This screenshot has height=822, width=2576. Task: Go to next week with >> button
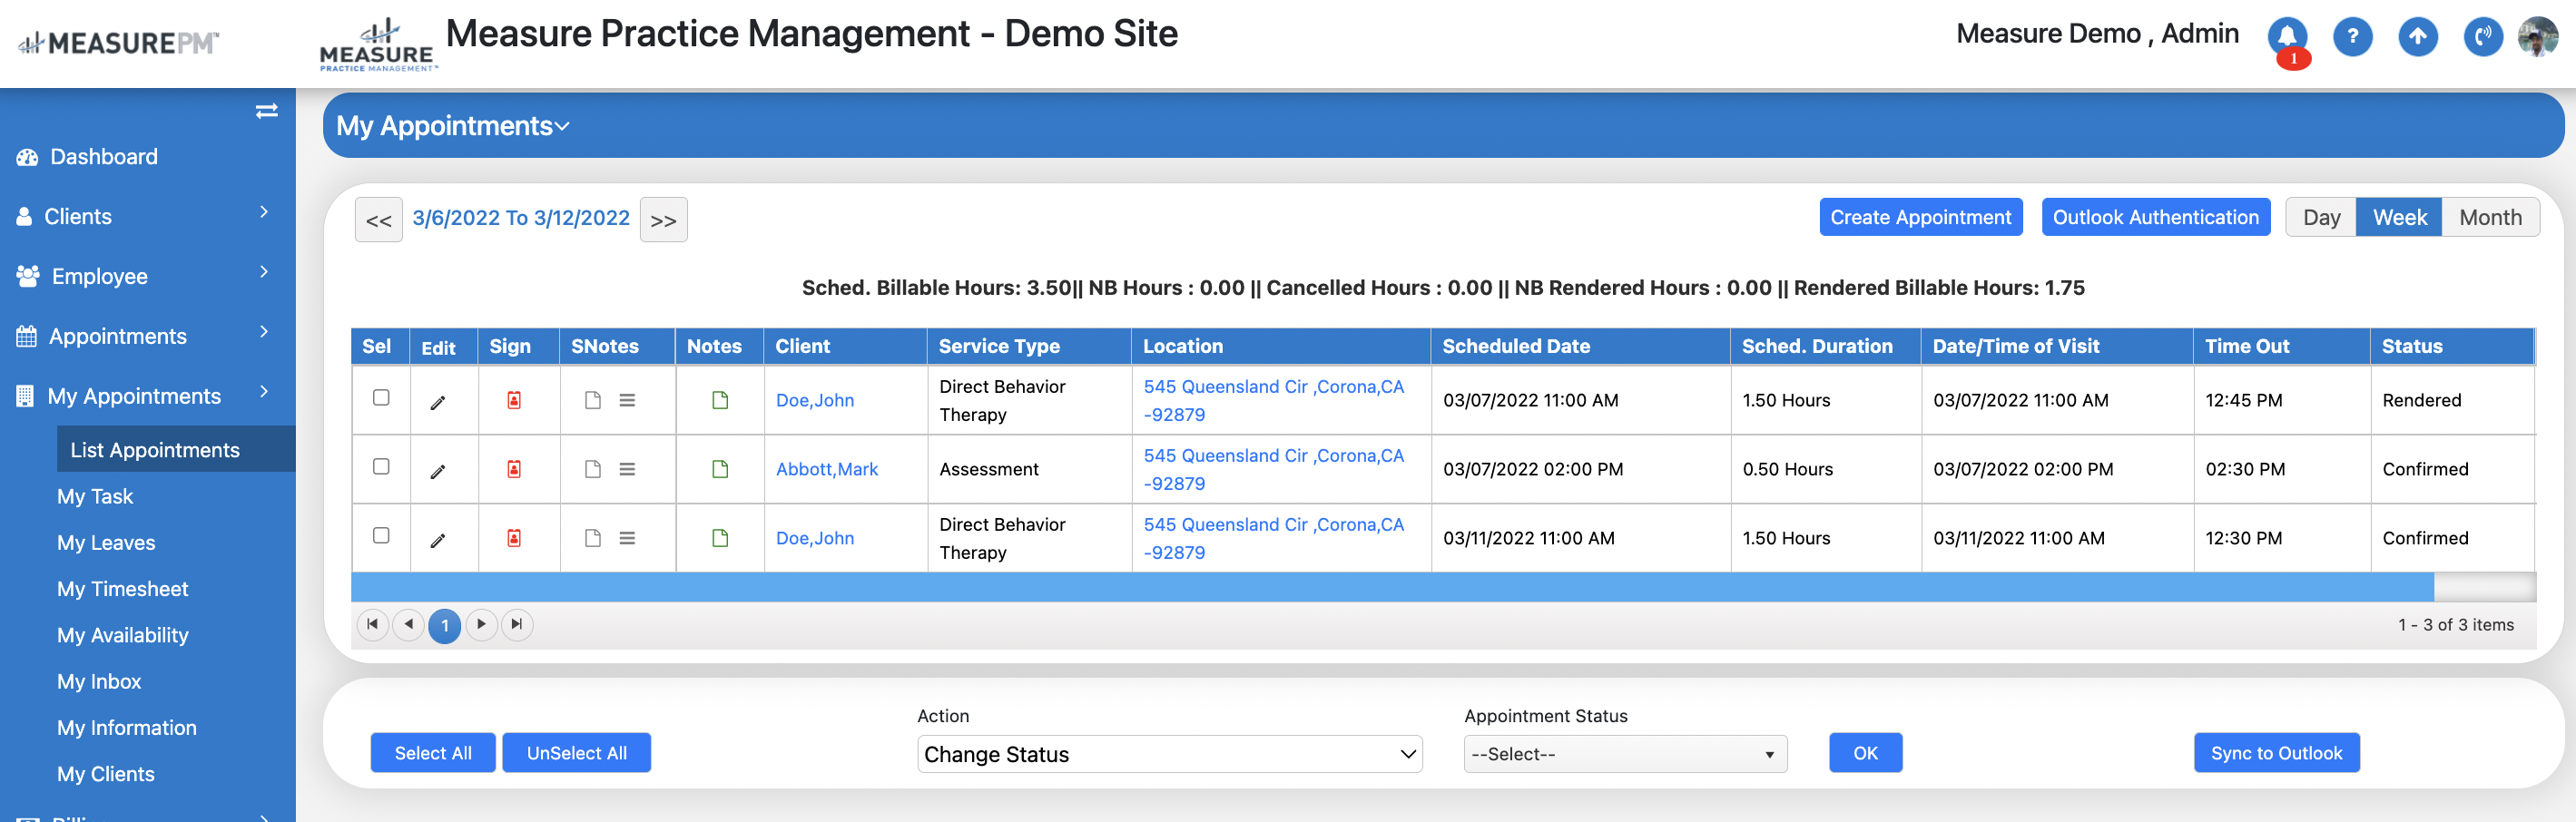click(x=663, y=220)
